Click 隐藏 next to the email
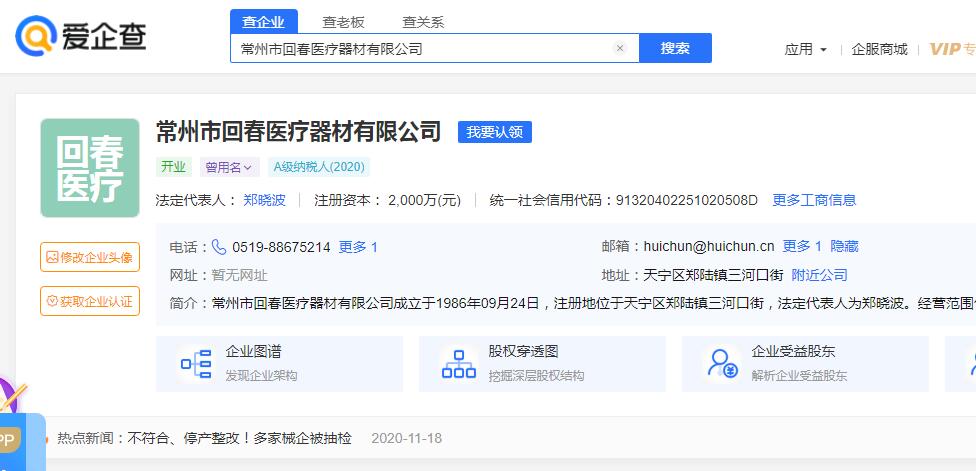Screen dimensions: 976x471 coord(845,246)
